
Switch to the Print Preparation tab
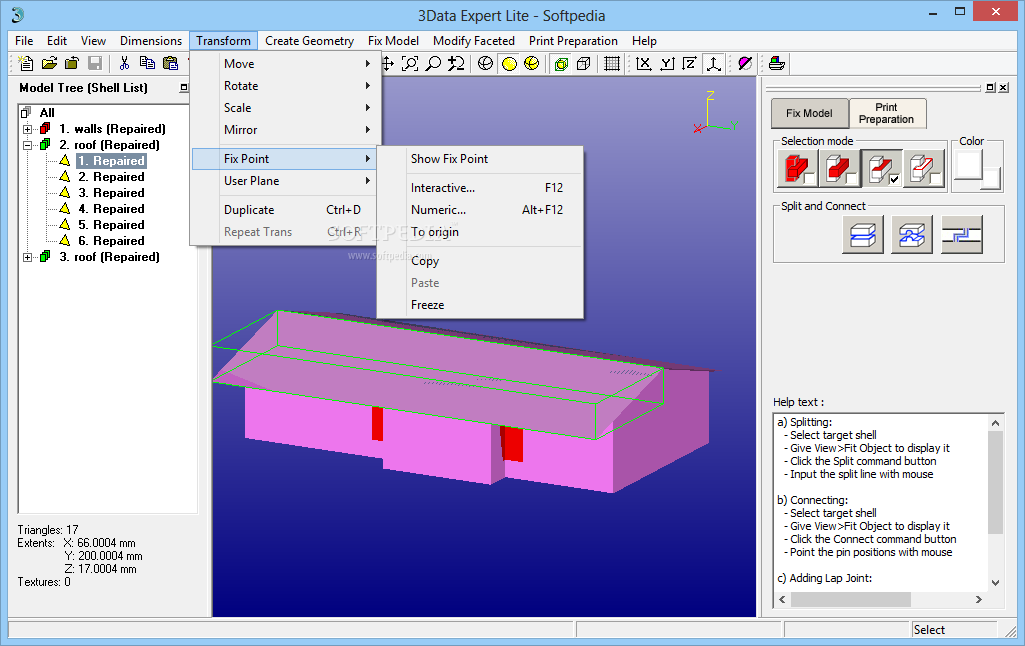[886, 113]
